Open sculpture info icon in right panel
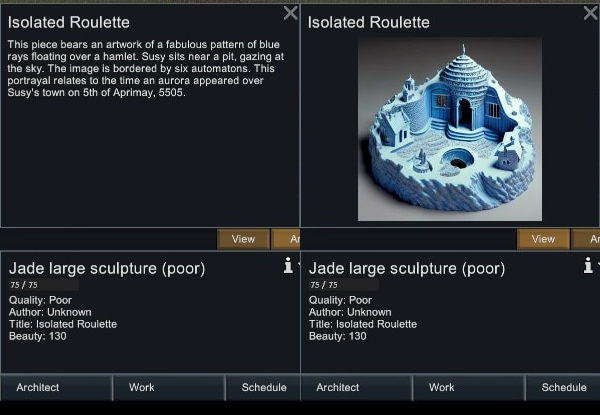600x415 pixels. (588, 266)
